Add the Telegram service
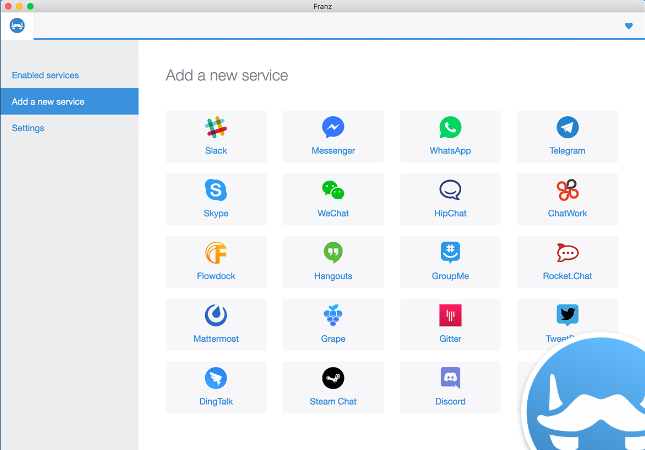The width and height of the screenshot is (645, 450). (x=567, y=136)
